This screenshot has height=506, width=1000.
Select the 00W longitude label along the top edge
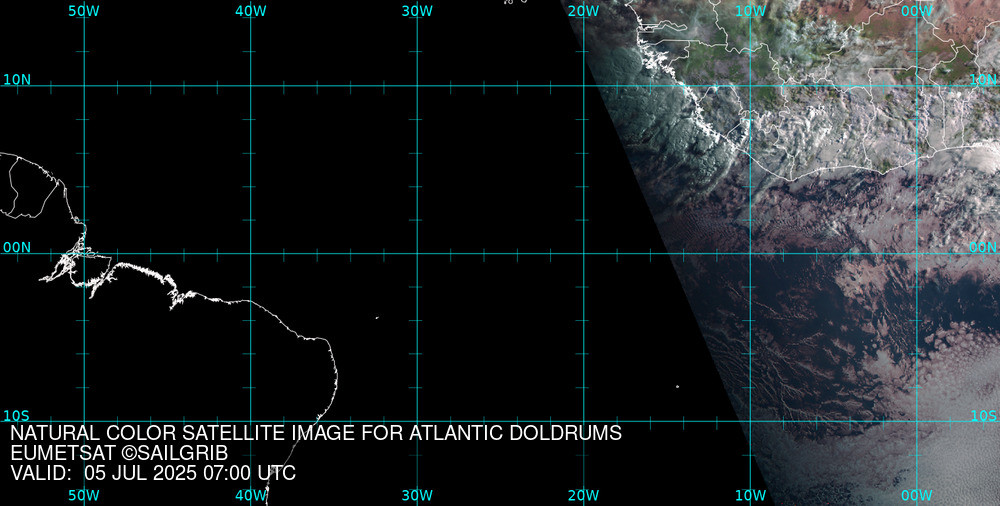[917, 11]
